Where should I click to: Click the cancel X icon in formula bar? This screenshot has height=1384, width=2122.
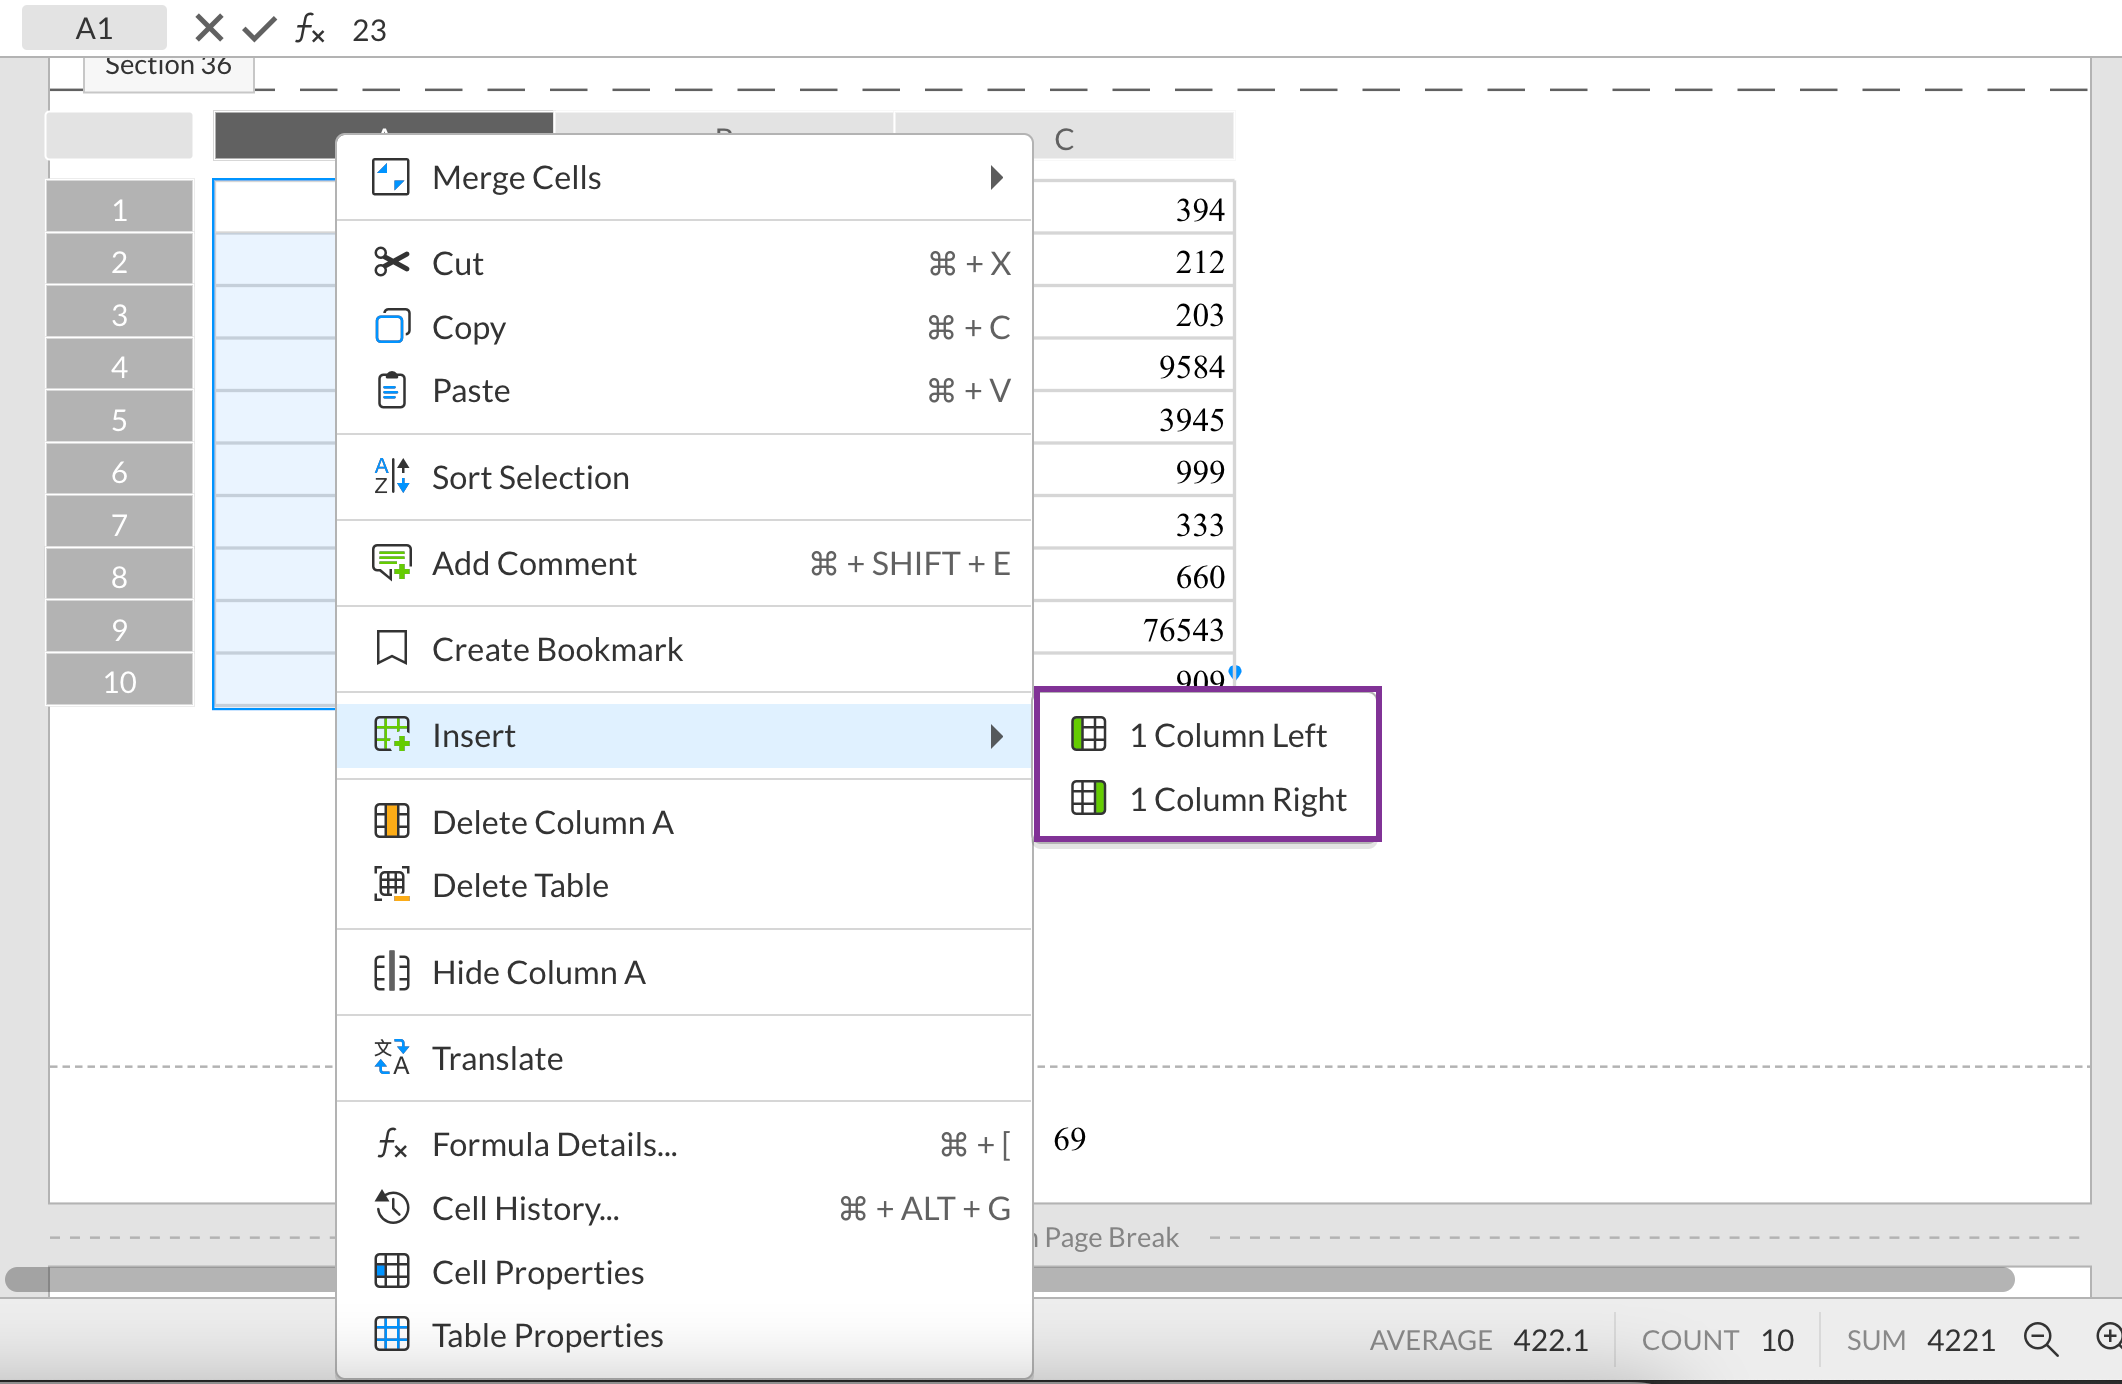point(209,28)
